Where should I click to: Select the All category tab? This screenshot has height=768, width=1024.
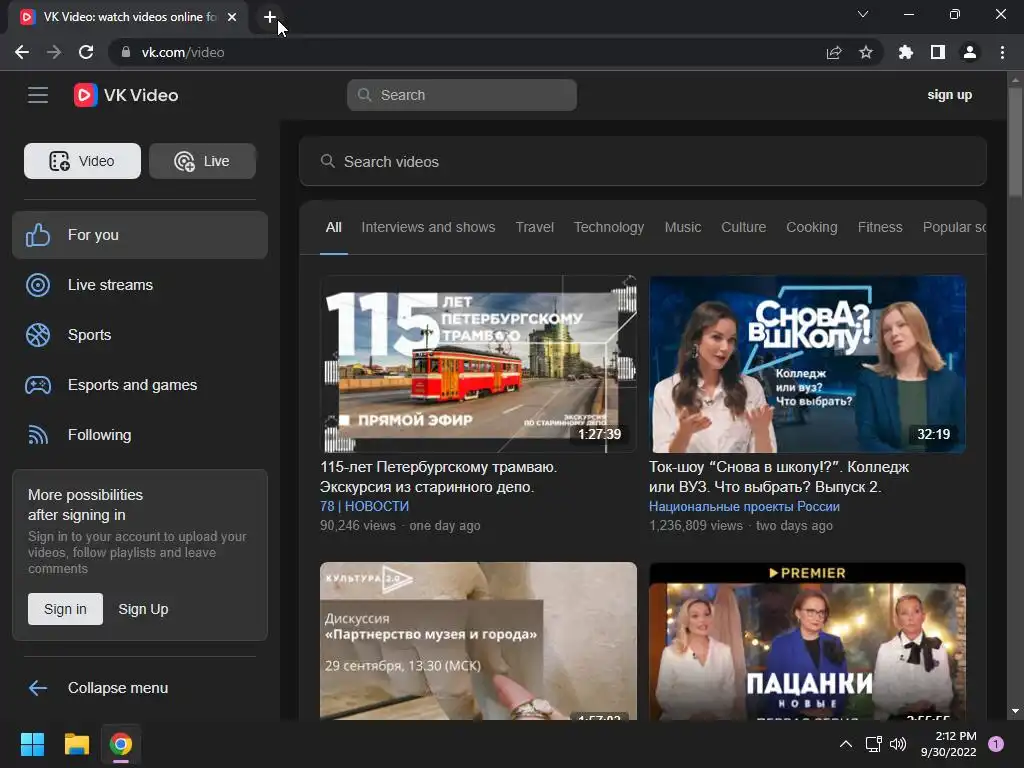pyautogui.click(x=334, y=227)
